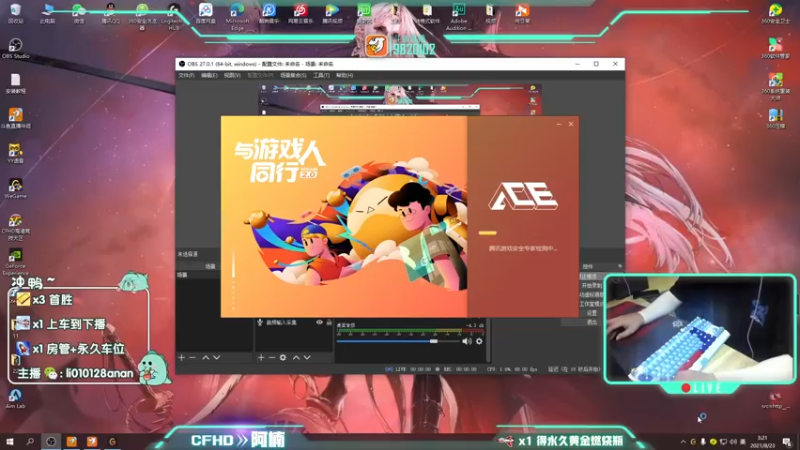
Task: Open the GeForce Experience shortcut
Action: pyautogui.click(x=15, y=261)
